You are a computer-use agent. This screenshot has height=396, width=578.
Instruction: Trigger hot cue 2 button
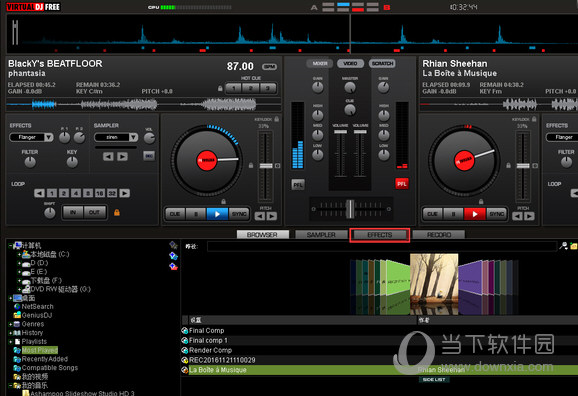pos(251,88)
